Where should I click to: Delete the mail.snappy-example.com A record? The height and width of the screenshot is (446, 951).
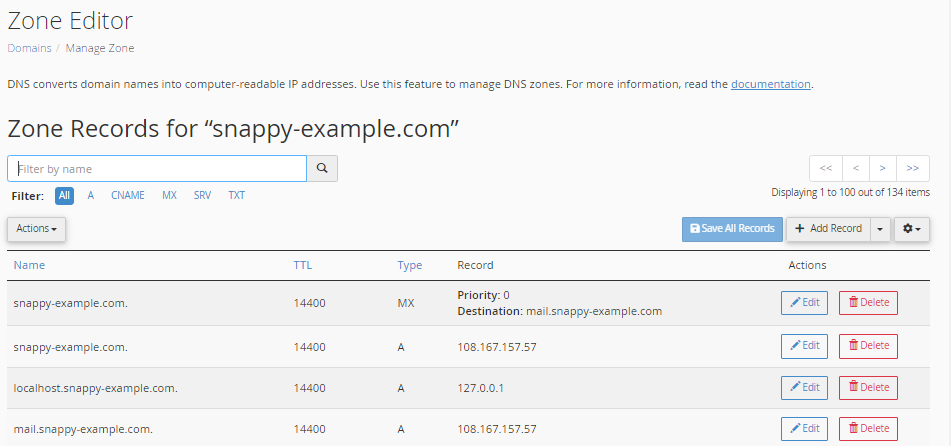[x=868, y=428]
